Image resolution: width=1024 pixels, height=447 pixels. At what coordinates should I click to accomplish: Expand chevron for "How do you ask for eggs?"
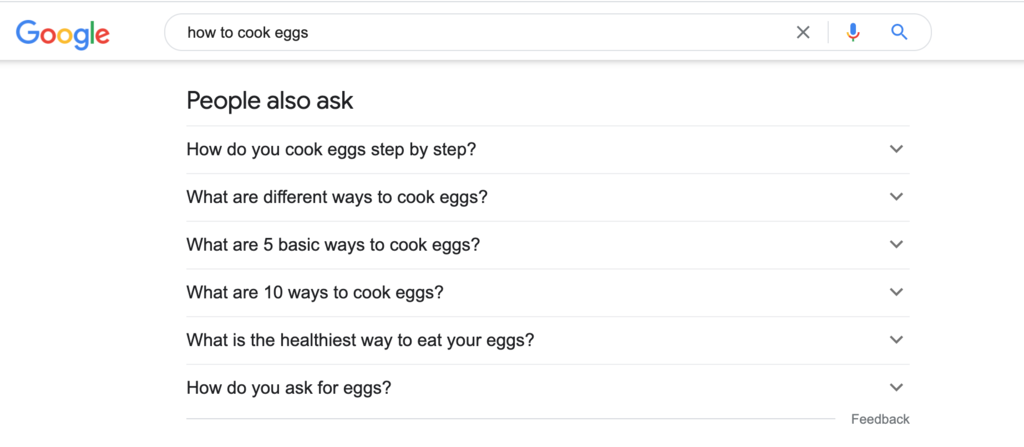point(896,388)
